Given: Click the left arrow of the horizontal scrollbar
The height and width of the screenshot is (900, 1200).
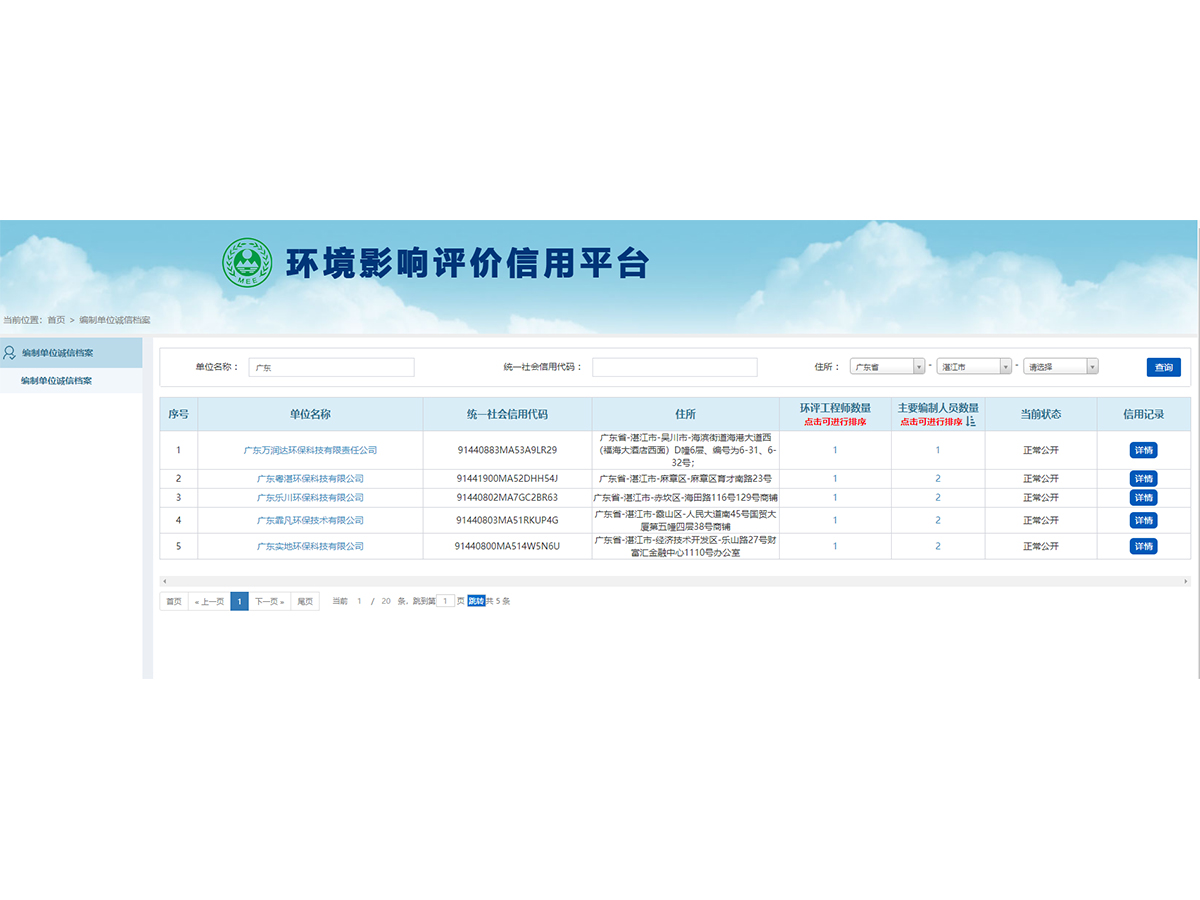Looking at the screenshot, I should [x=164, y=581].
